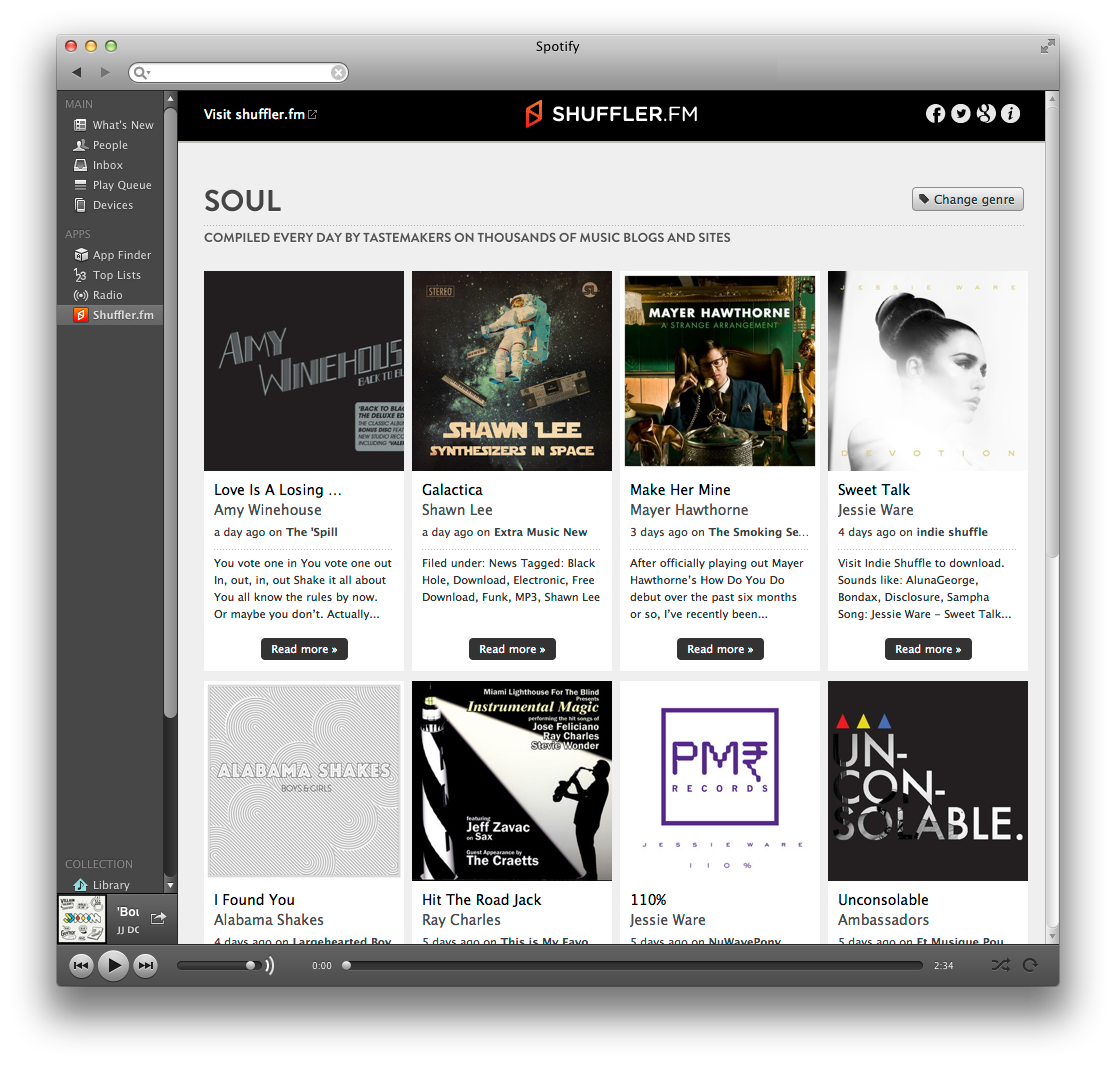Screen dimensions: 1116x1065
Task: Click the Shuffler.fm logo in header
Action: [x=611, y=114]
